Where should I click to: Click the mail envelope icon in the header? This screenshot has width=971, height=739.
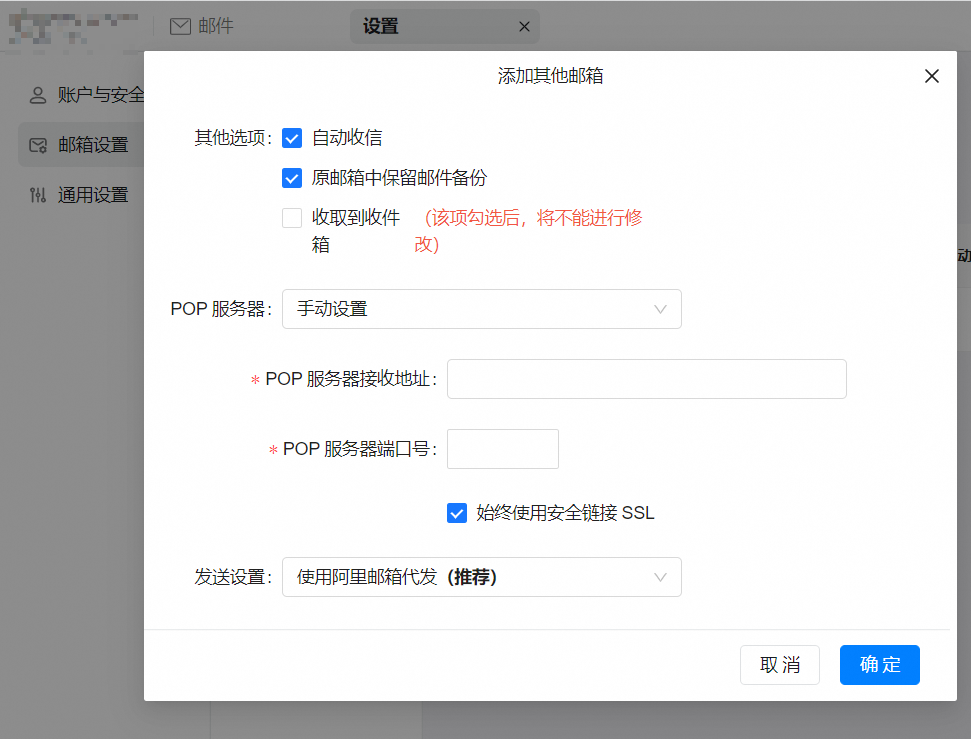(180, 27)
